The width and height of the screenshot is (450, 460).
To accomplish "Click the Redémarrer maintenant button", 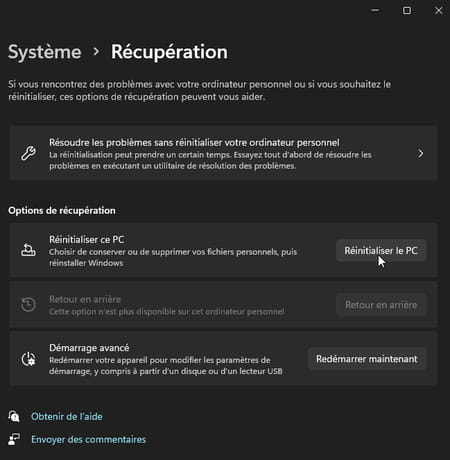I will 367,359.
